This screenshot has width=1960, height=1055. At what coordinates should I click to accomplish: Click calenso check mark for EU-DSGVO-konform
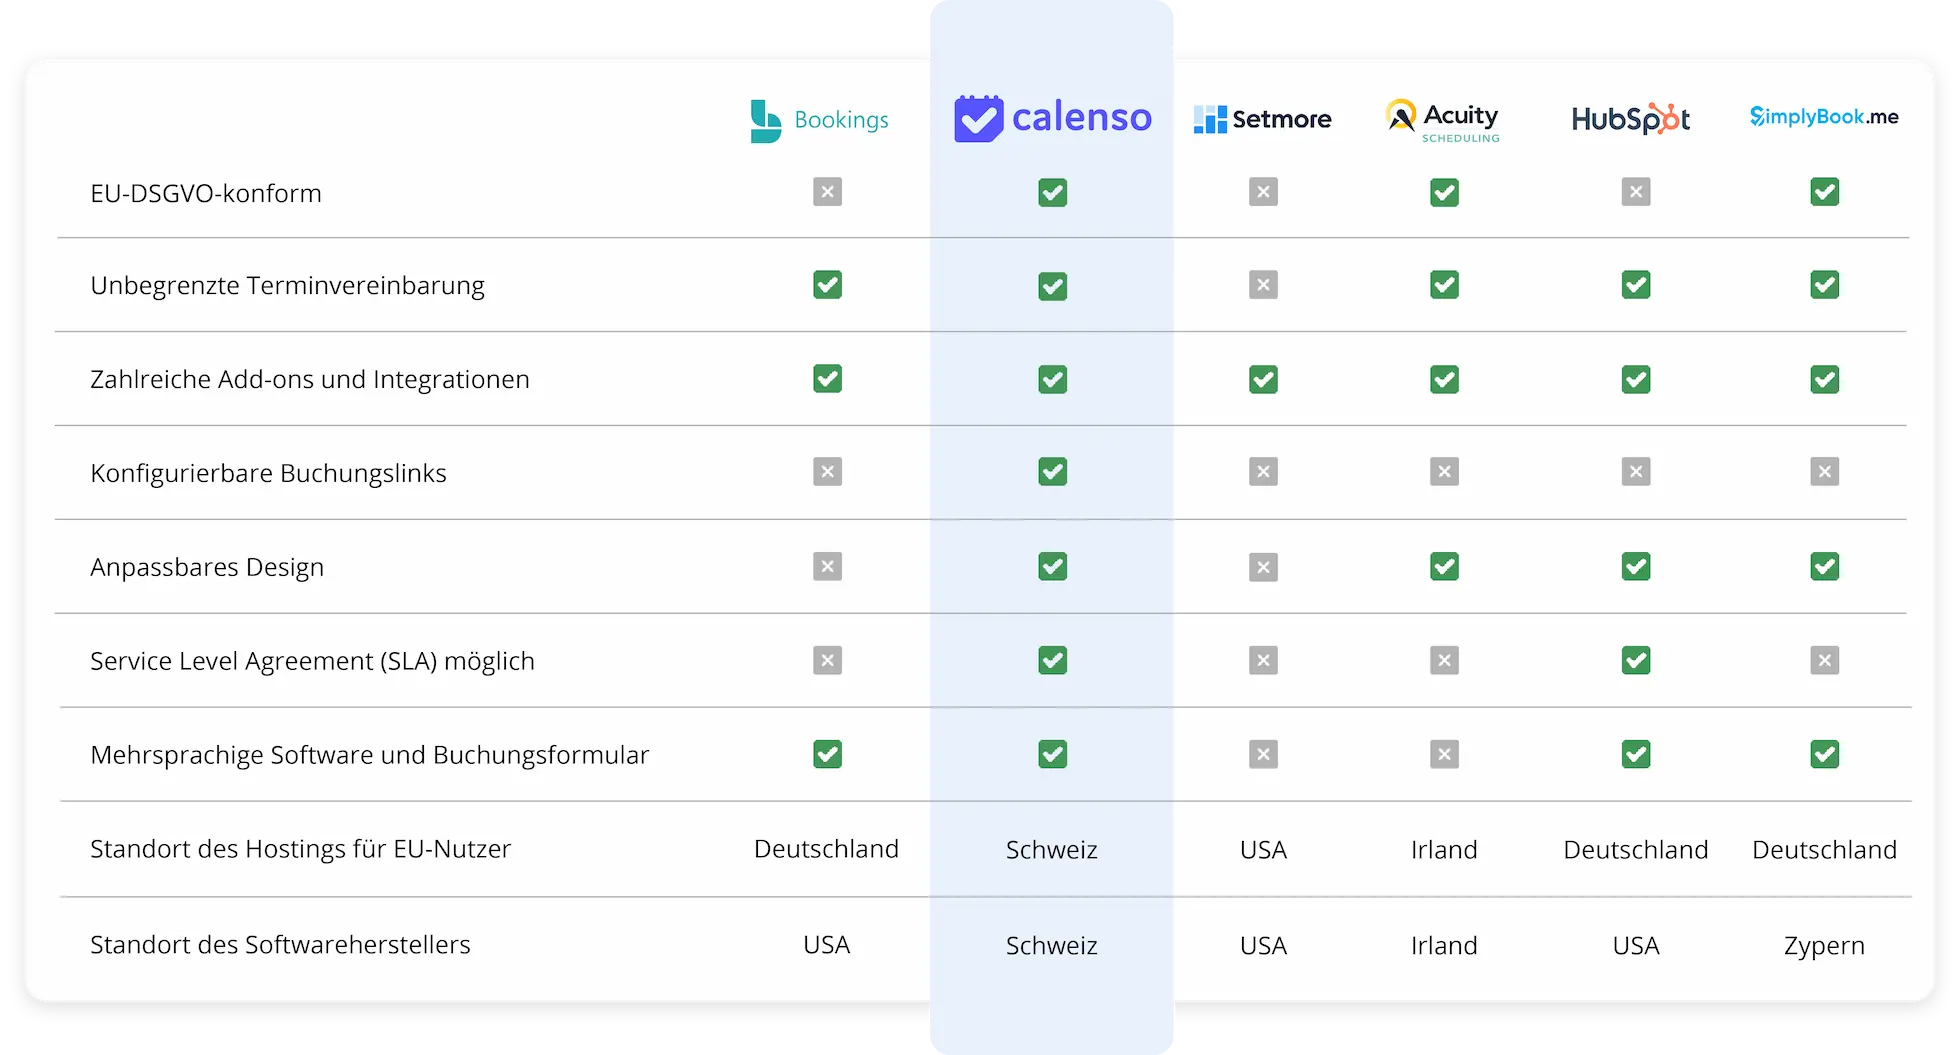1052,192
